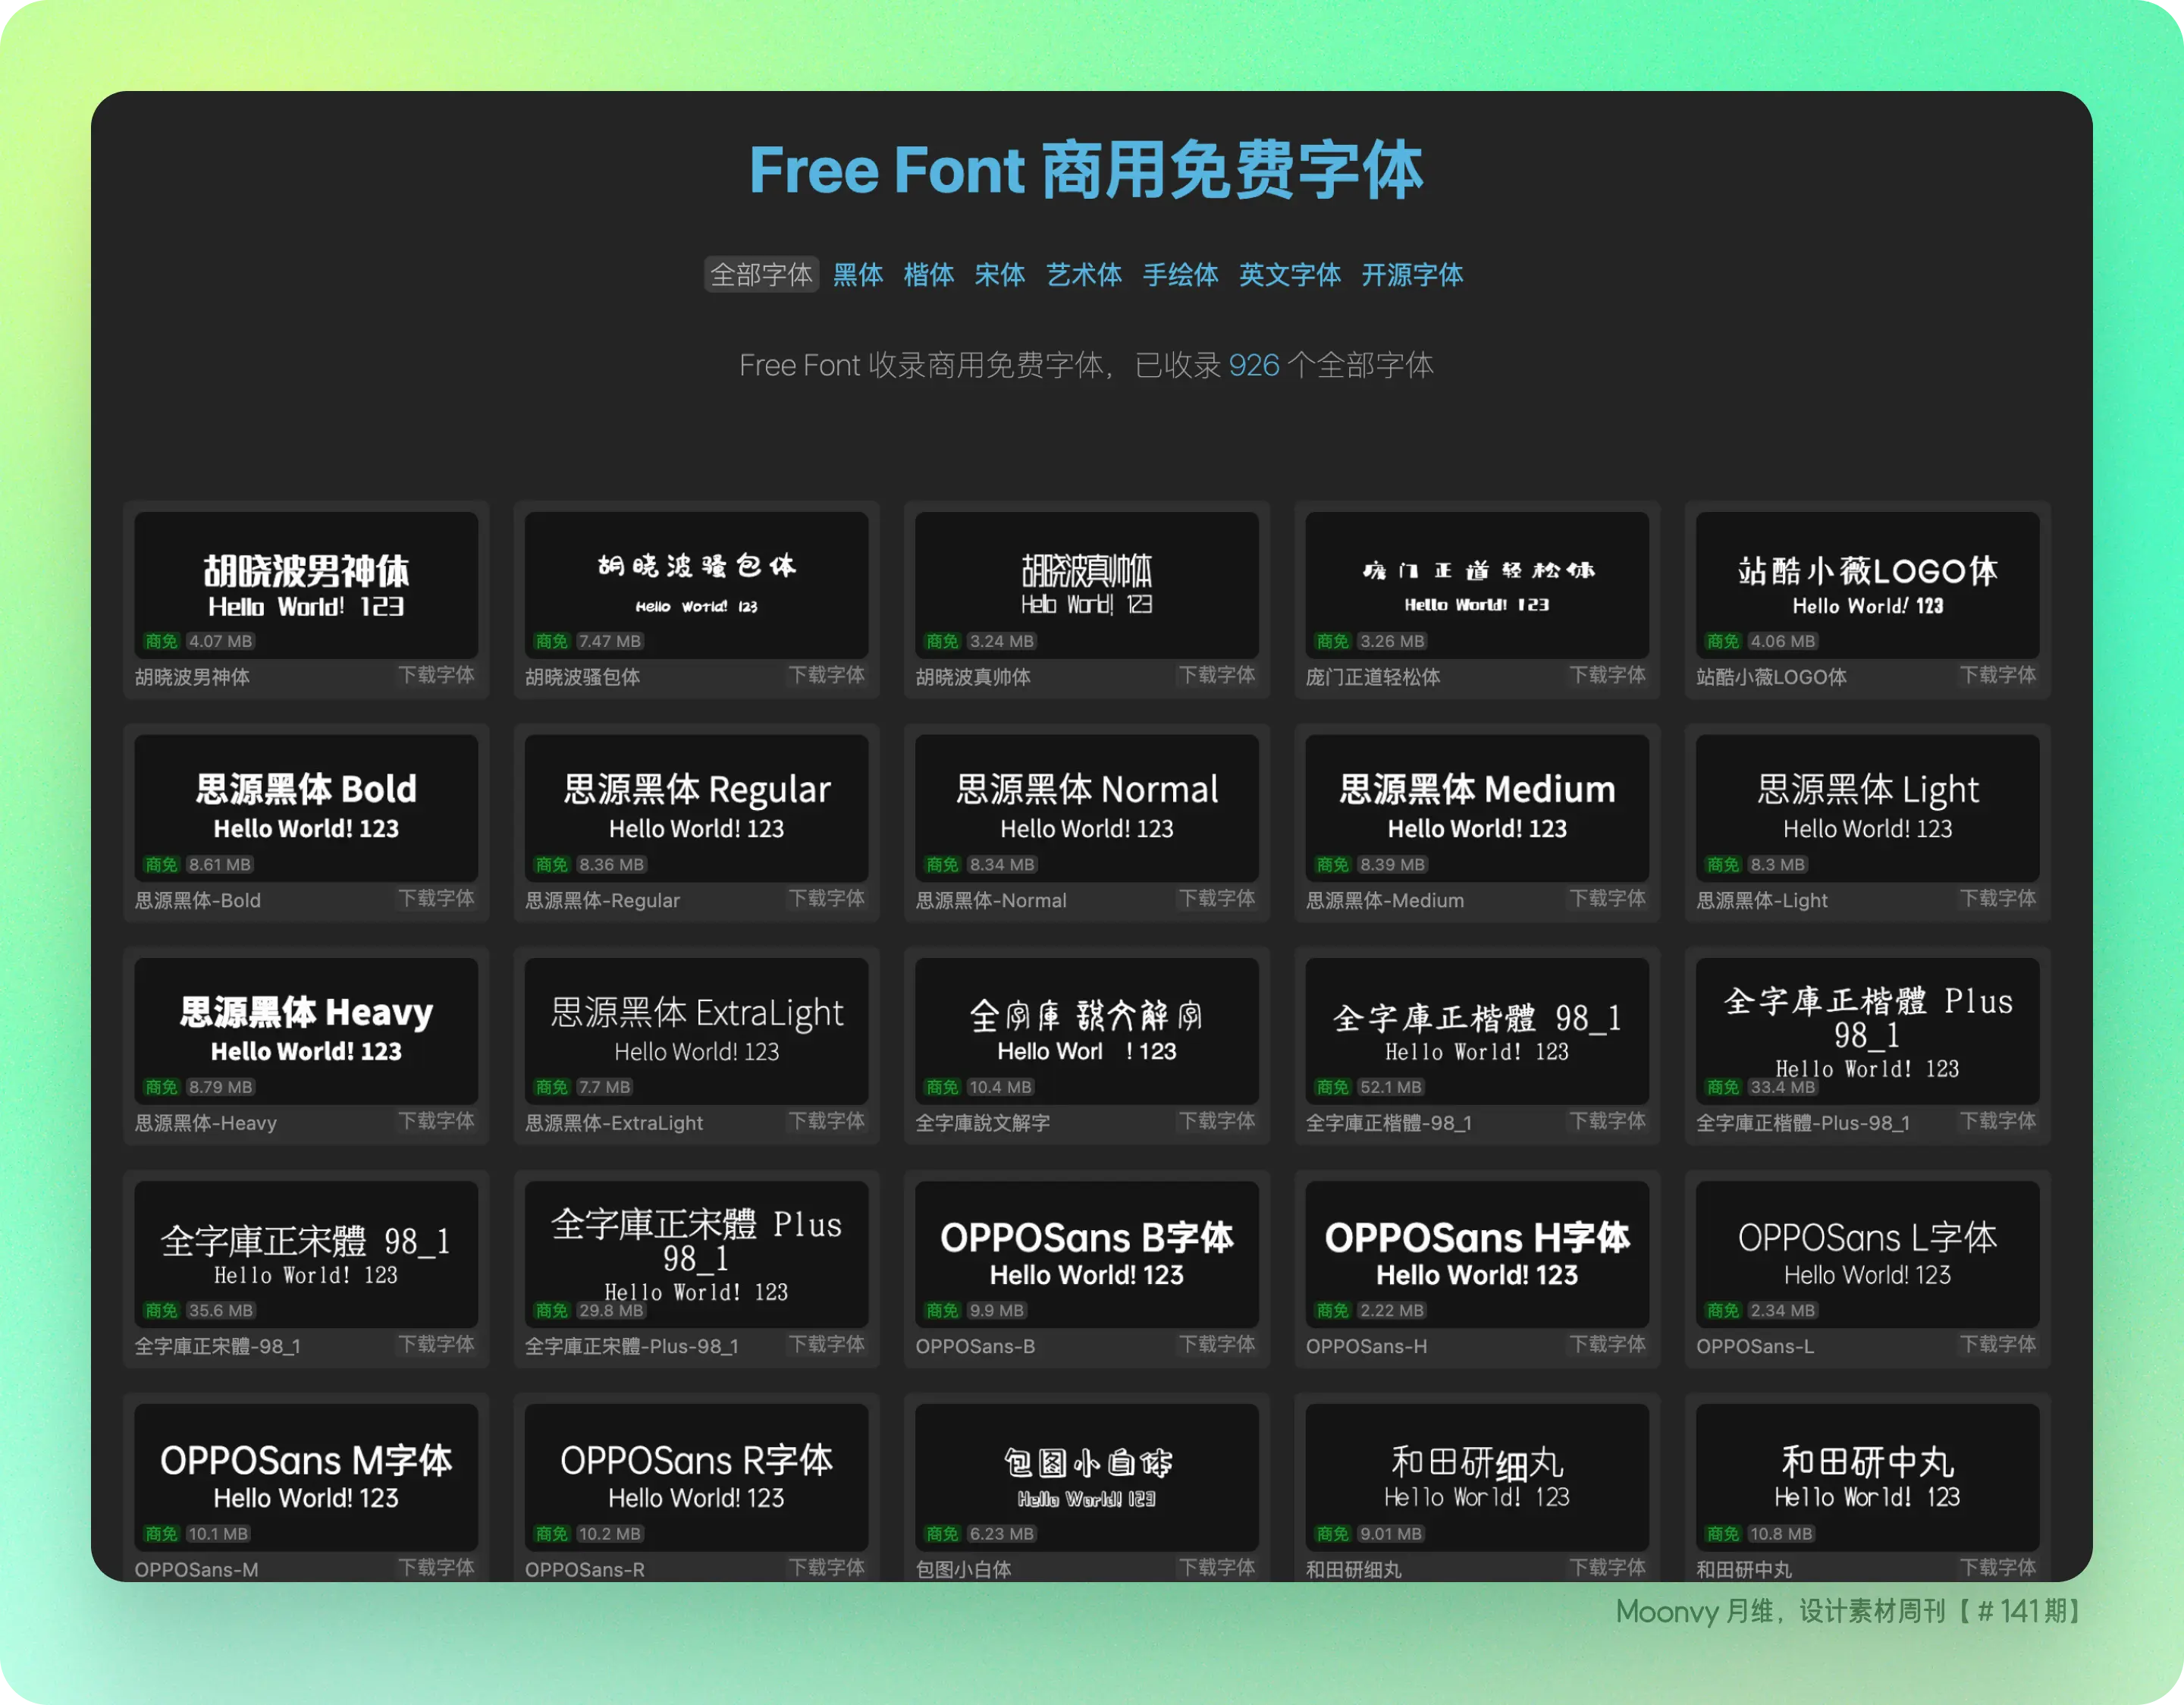2184x1705 pixels.
Task: Open the 胡晓波骚包体 preview thumbnail
Action: coord(696,585)
